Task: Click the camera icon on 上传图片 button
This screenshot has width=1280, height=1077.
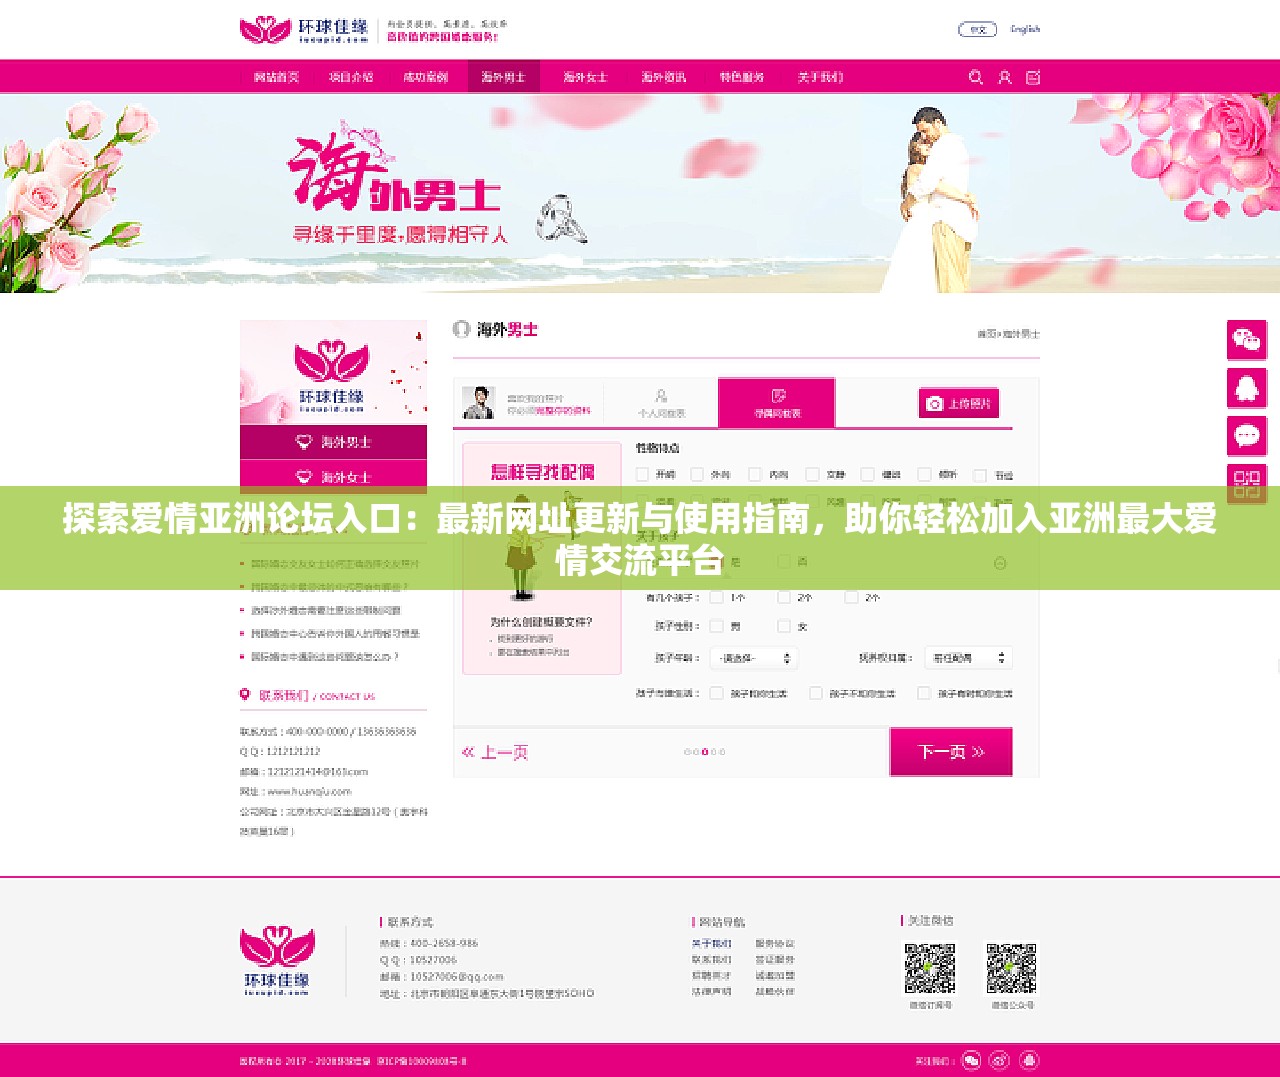Action: click(934, 403)
